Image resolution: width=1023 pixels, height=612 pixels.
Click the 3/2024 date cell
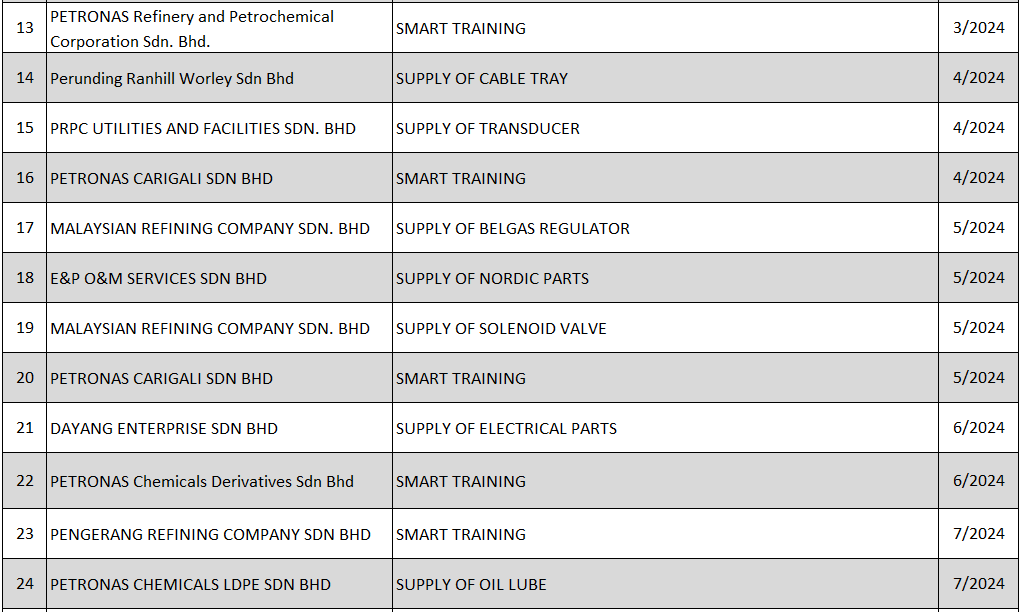click(978, 28)
